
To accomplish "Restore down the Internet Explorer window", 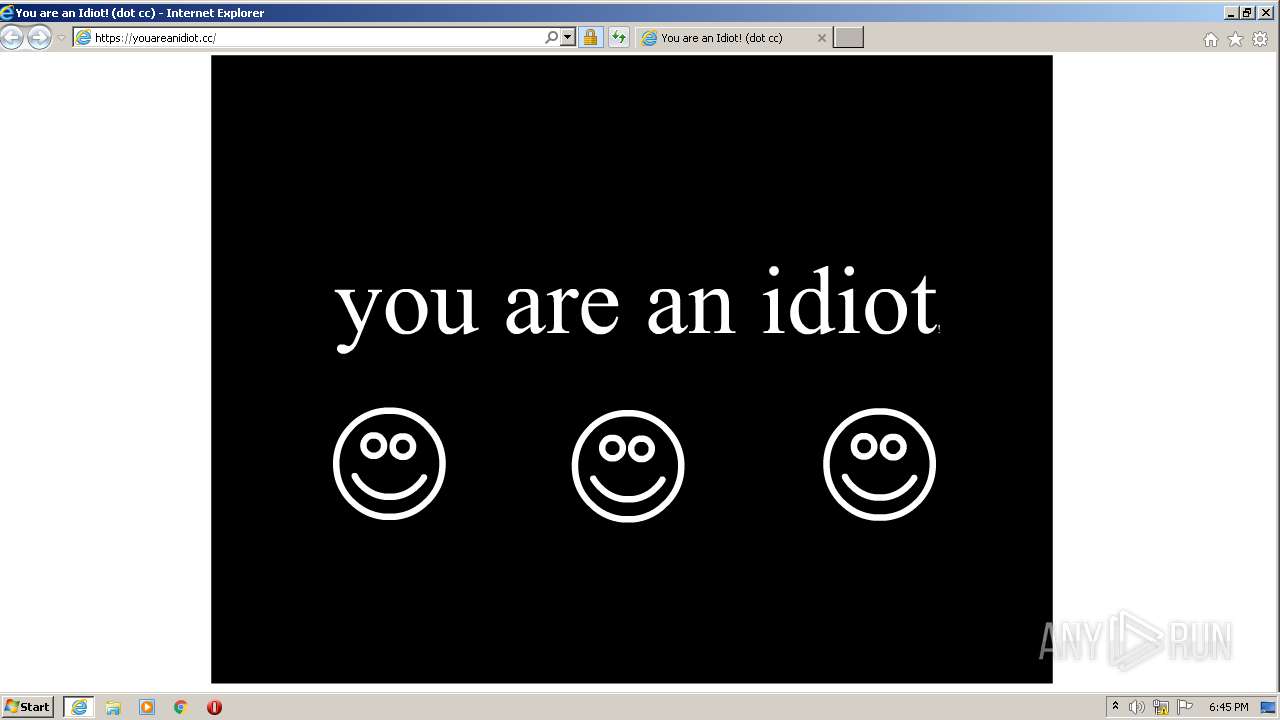I will [x=1247, y=13].
